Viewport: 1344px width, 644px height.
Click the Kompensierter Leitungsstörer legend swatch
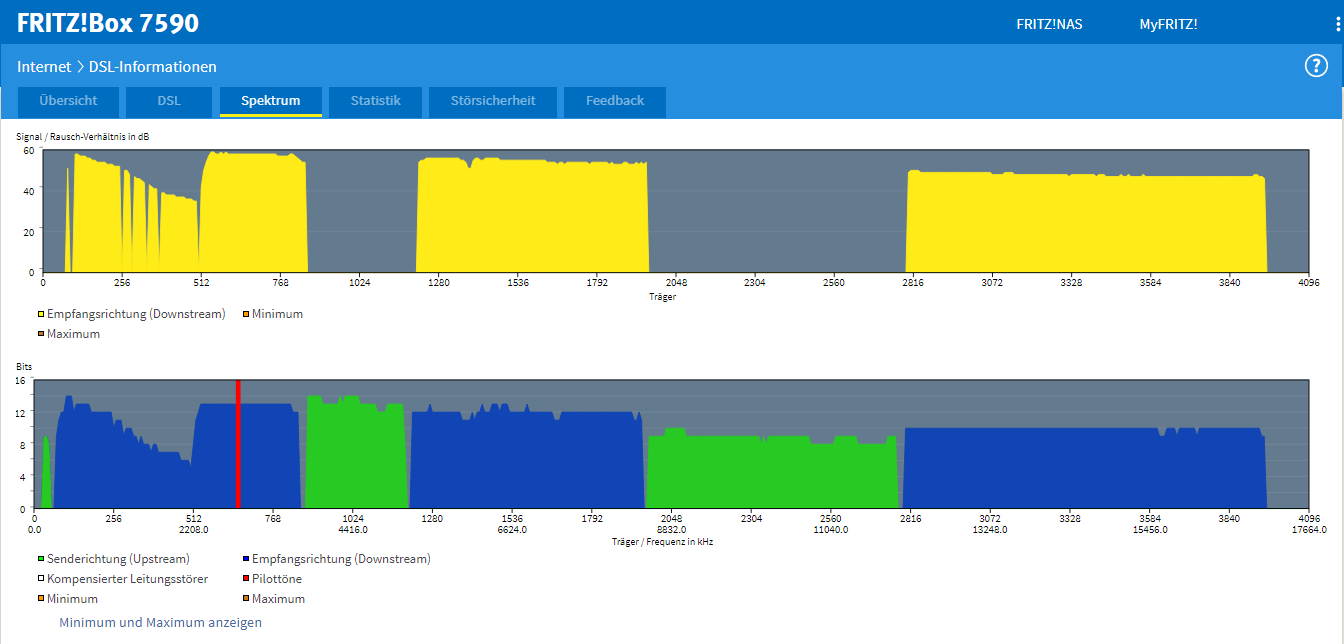click(x=41, y=579)
